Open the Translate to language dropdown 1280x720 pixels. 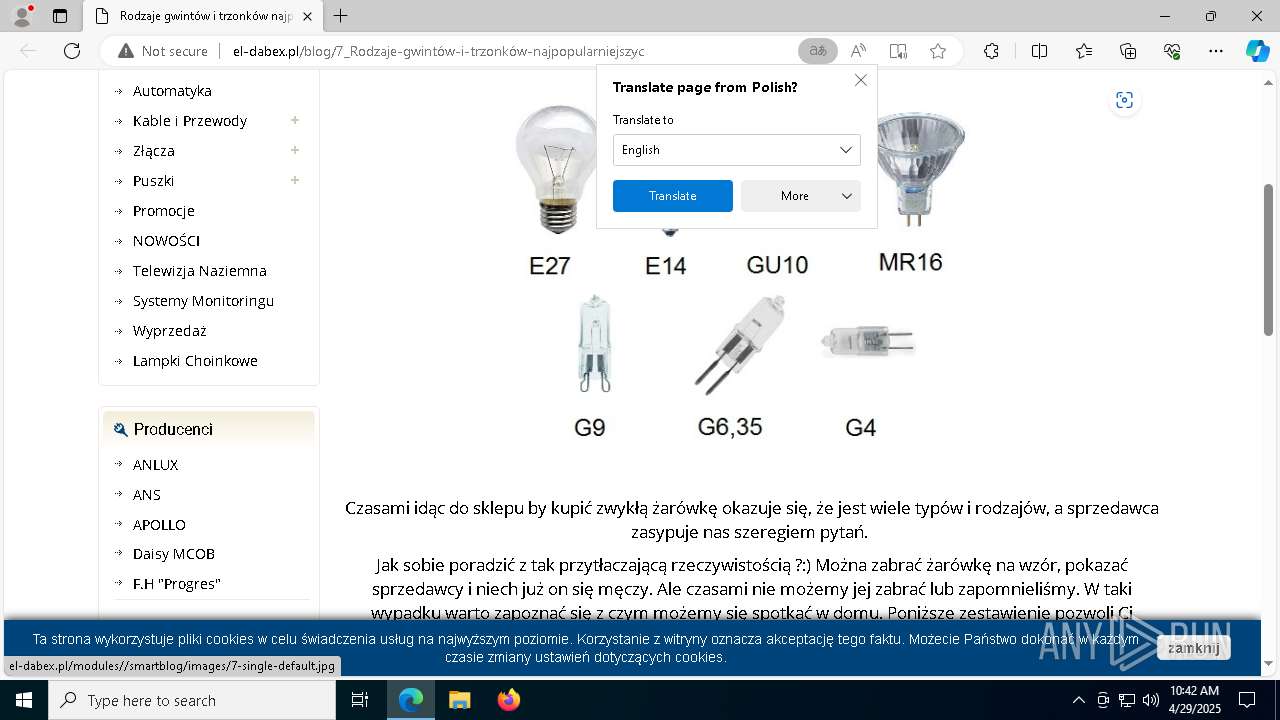click(736, 150)
